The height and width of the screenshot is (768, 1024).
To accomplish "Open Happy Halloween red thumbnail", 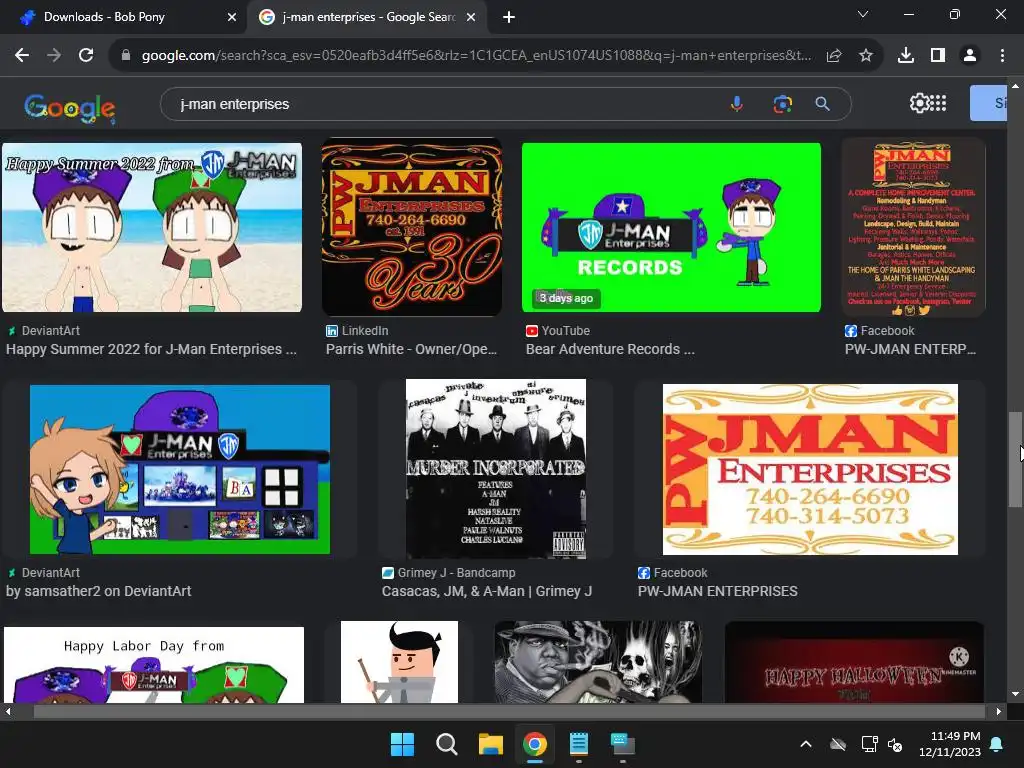I will point(854,662).
